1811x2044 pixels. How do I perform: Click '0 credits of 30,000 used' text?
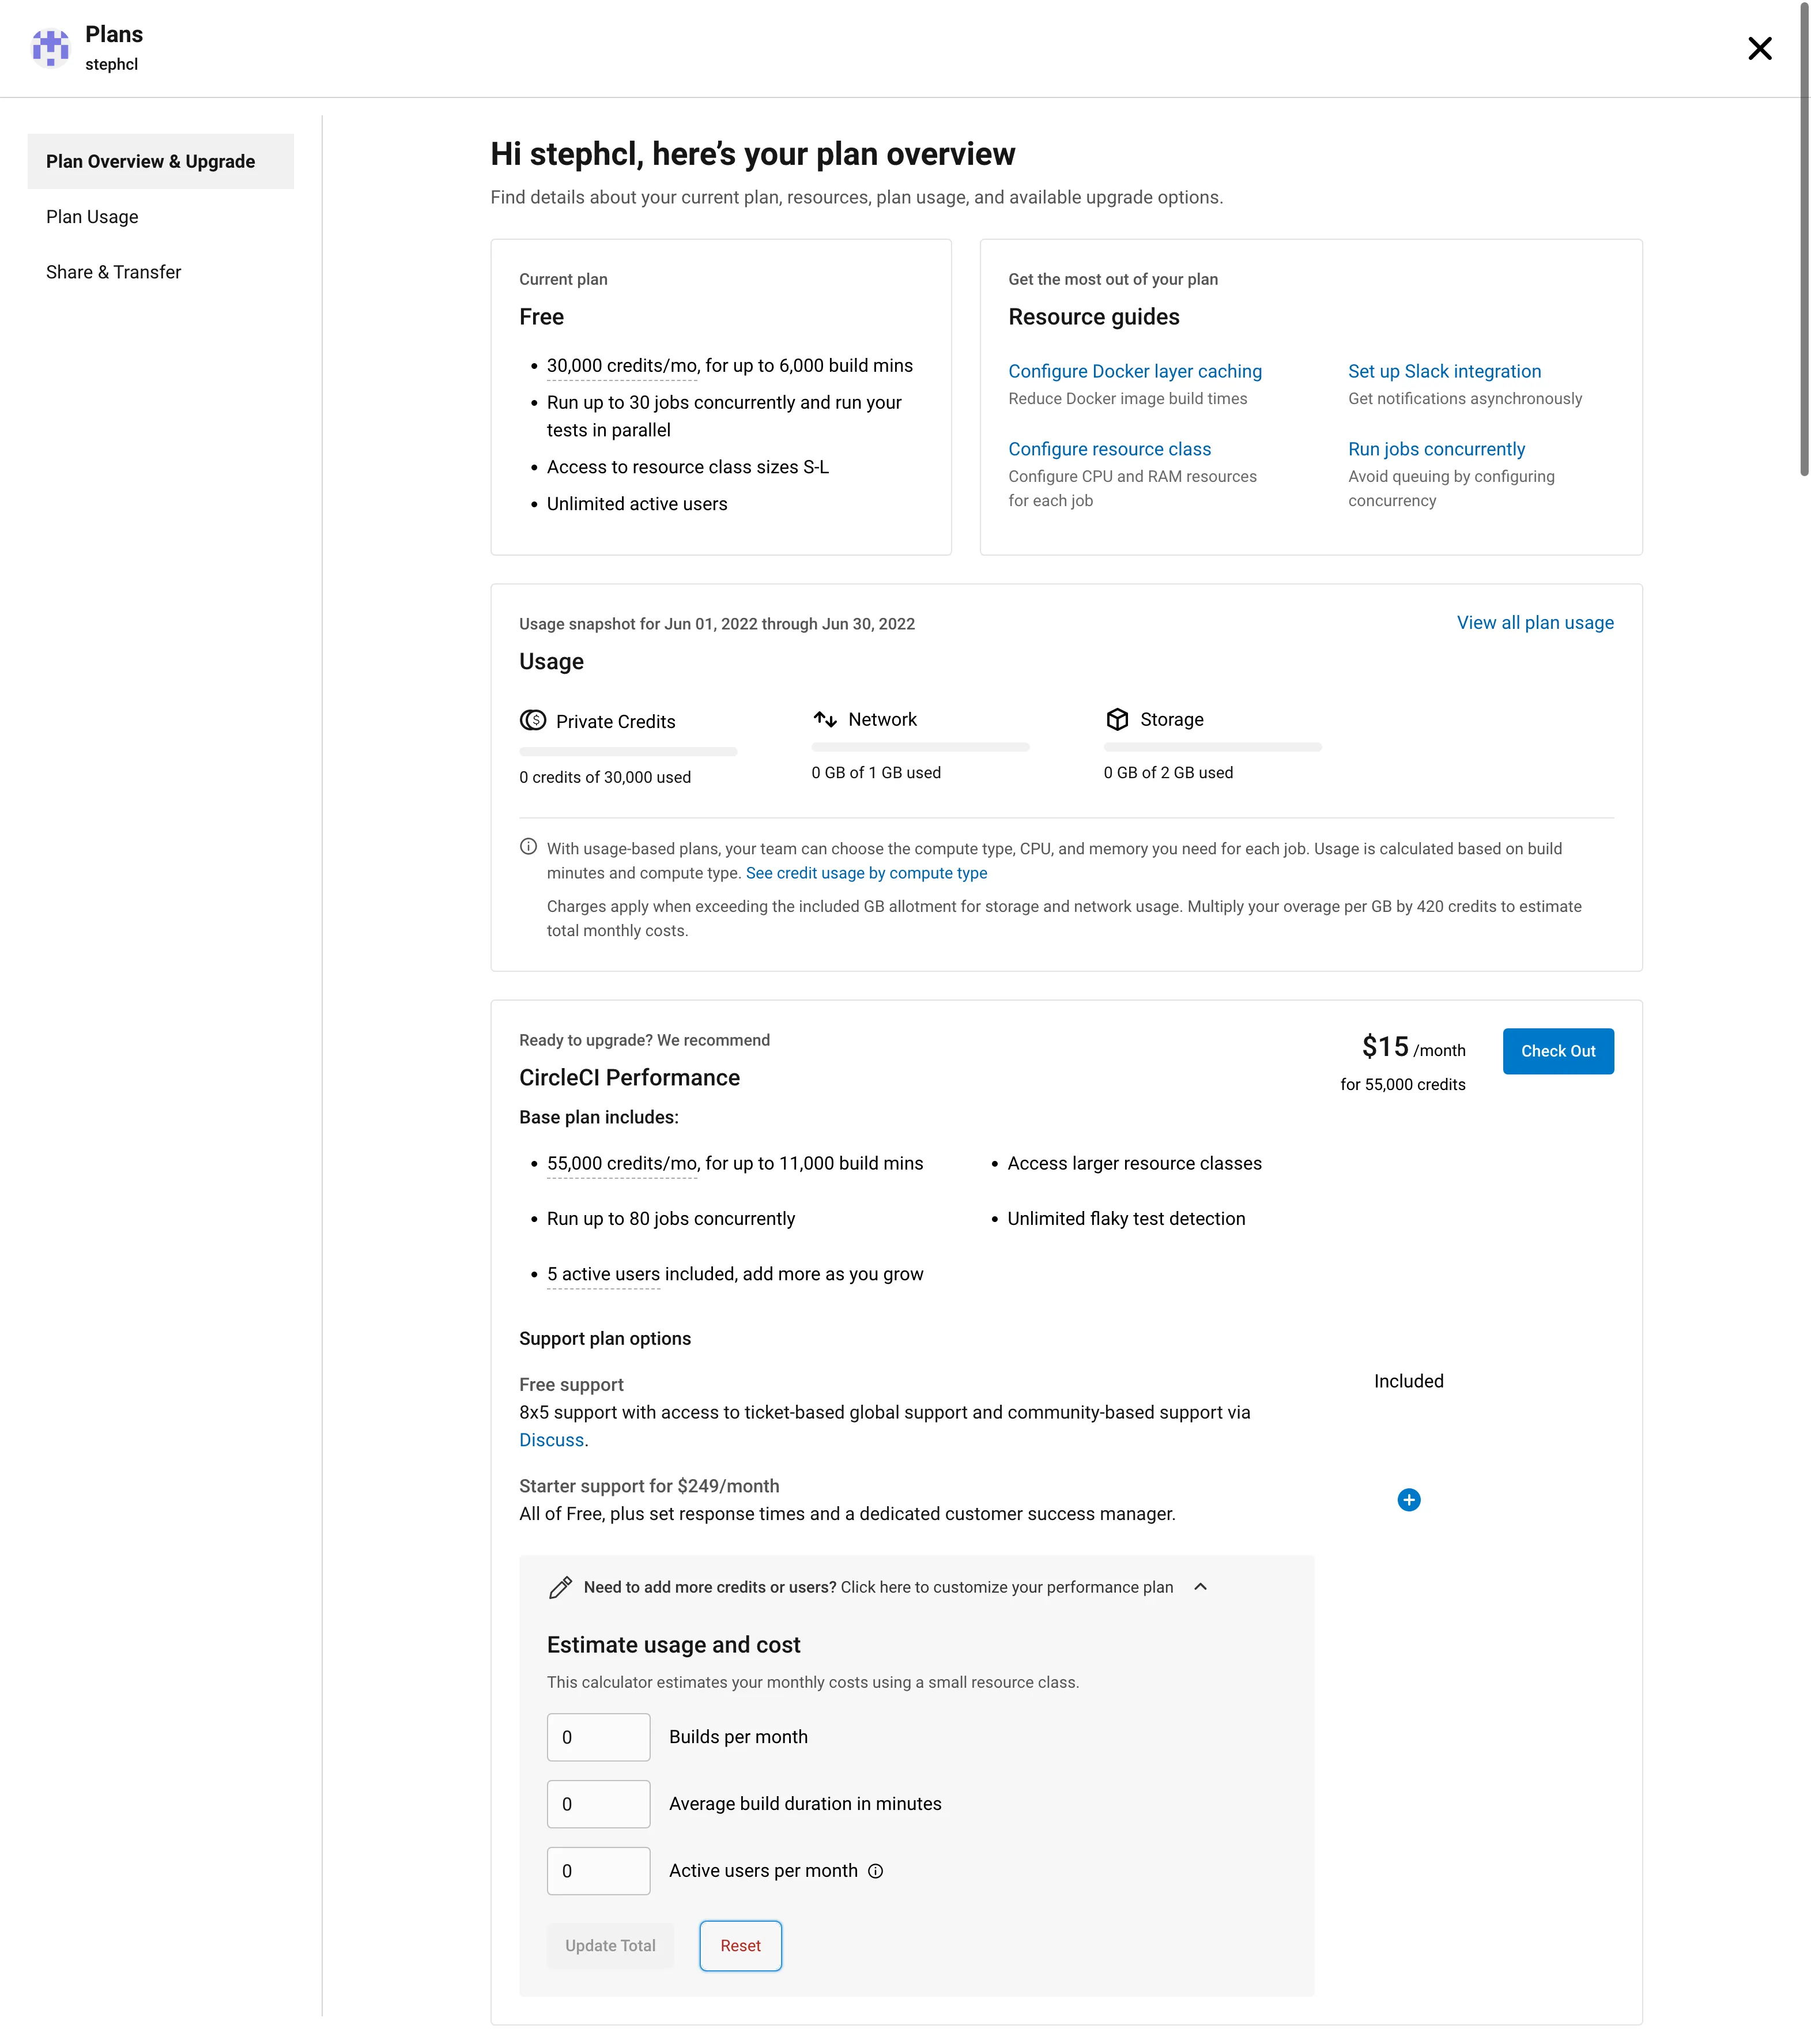click(x=605, y=777)
